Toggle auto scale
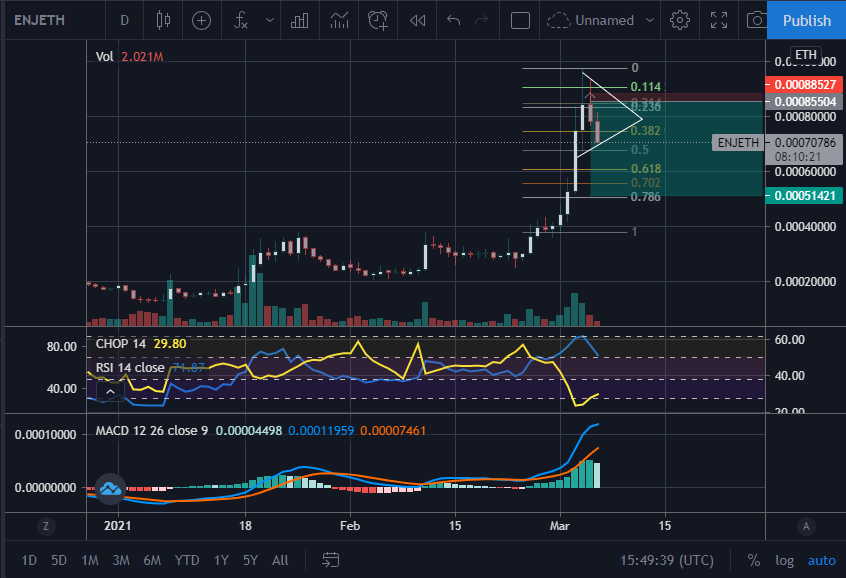846x578 pixels. pos(821,560)
